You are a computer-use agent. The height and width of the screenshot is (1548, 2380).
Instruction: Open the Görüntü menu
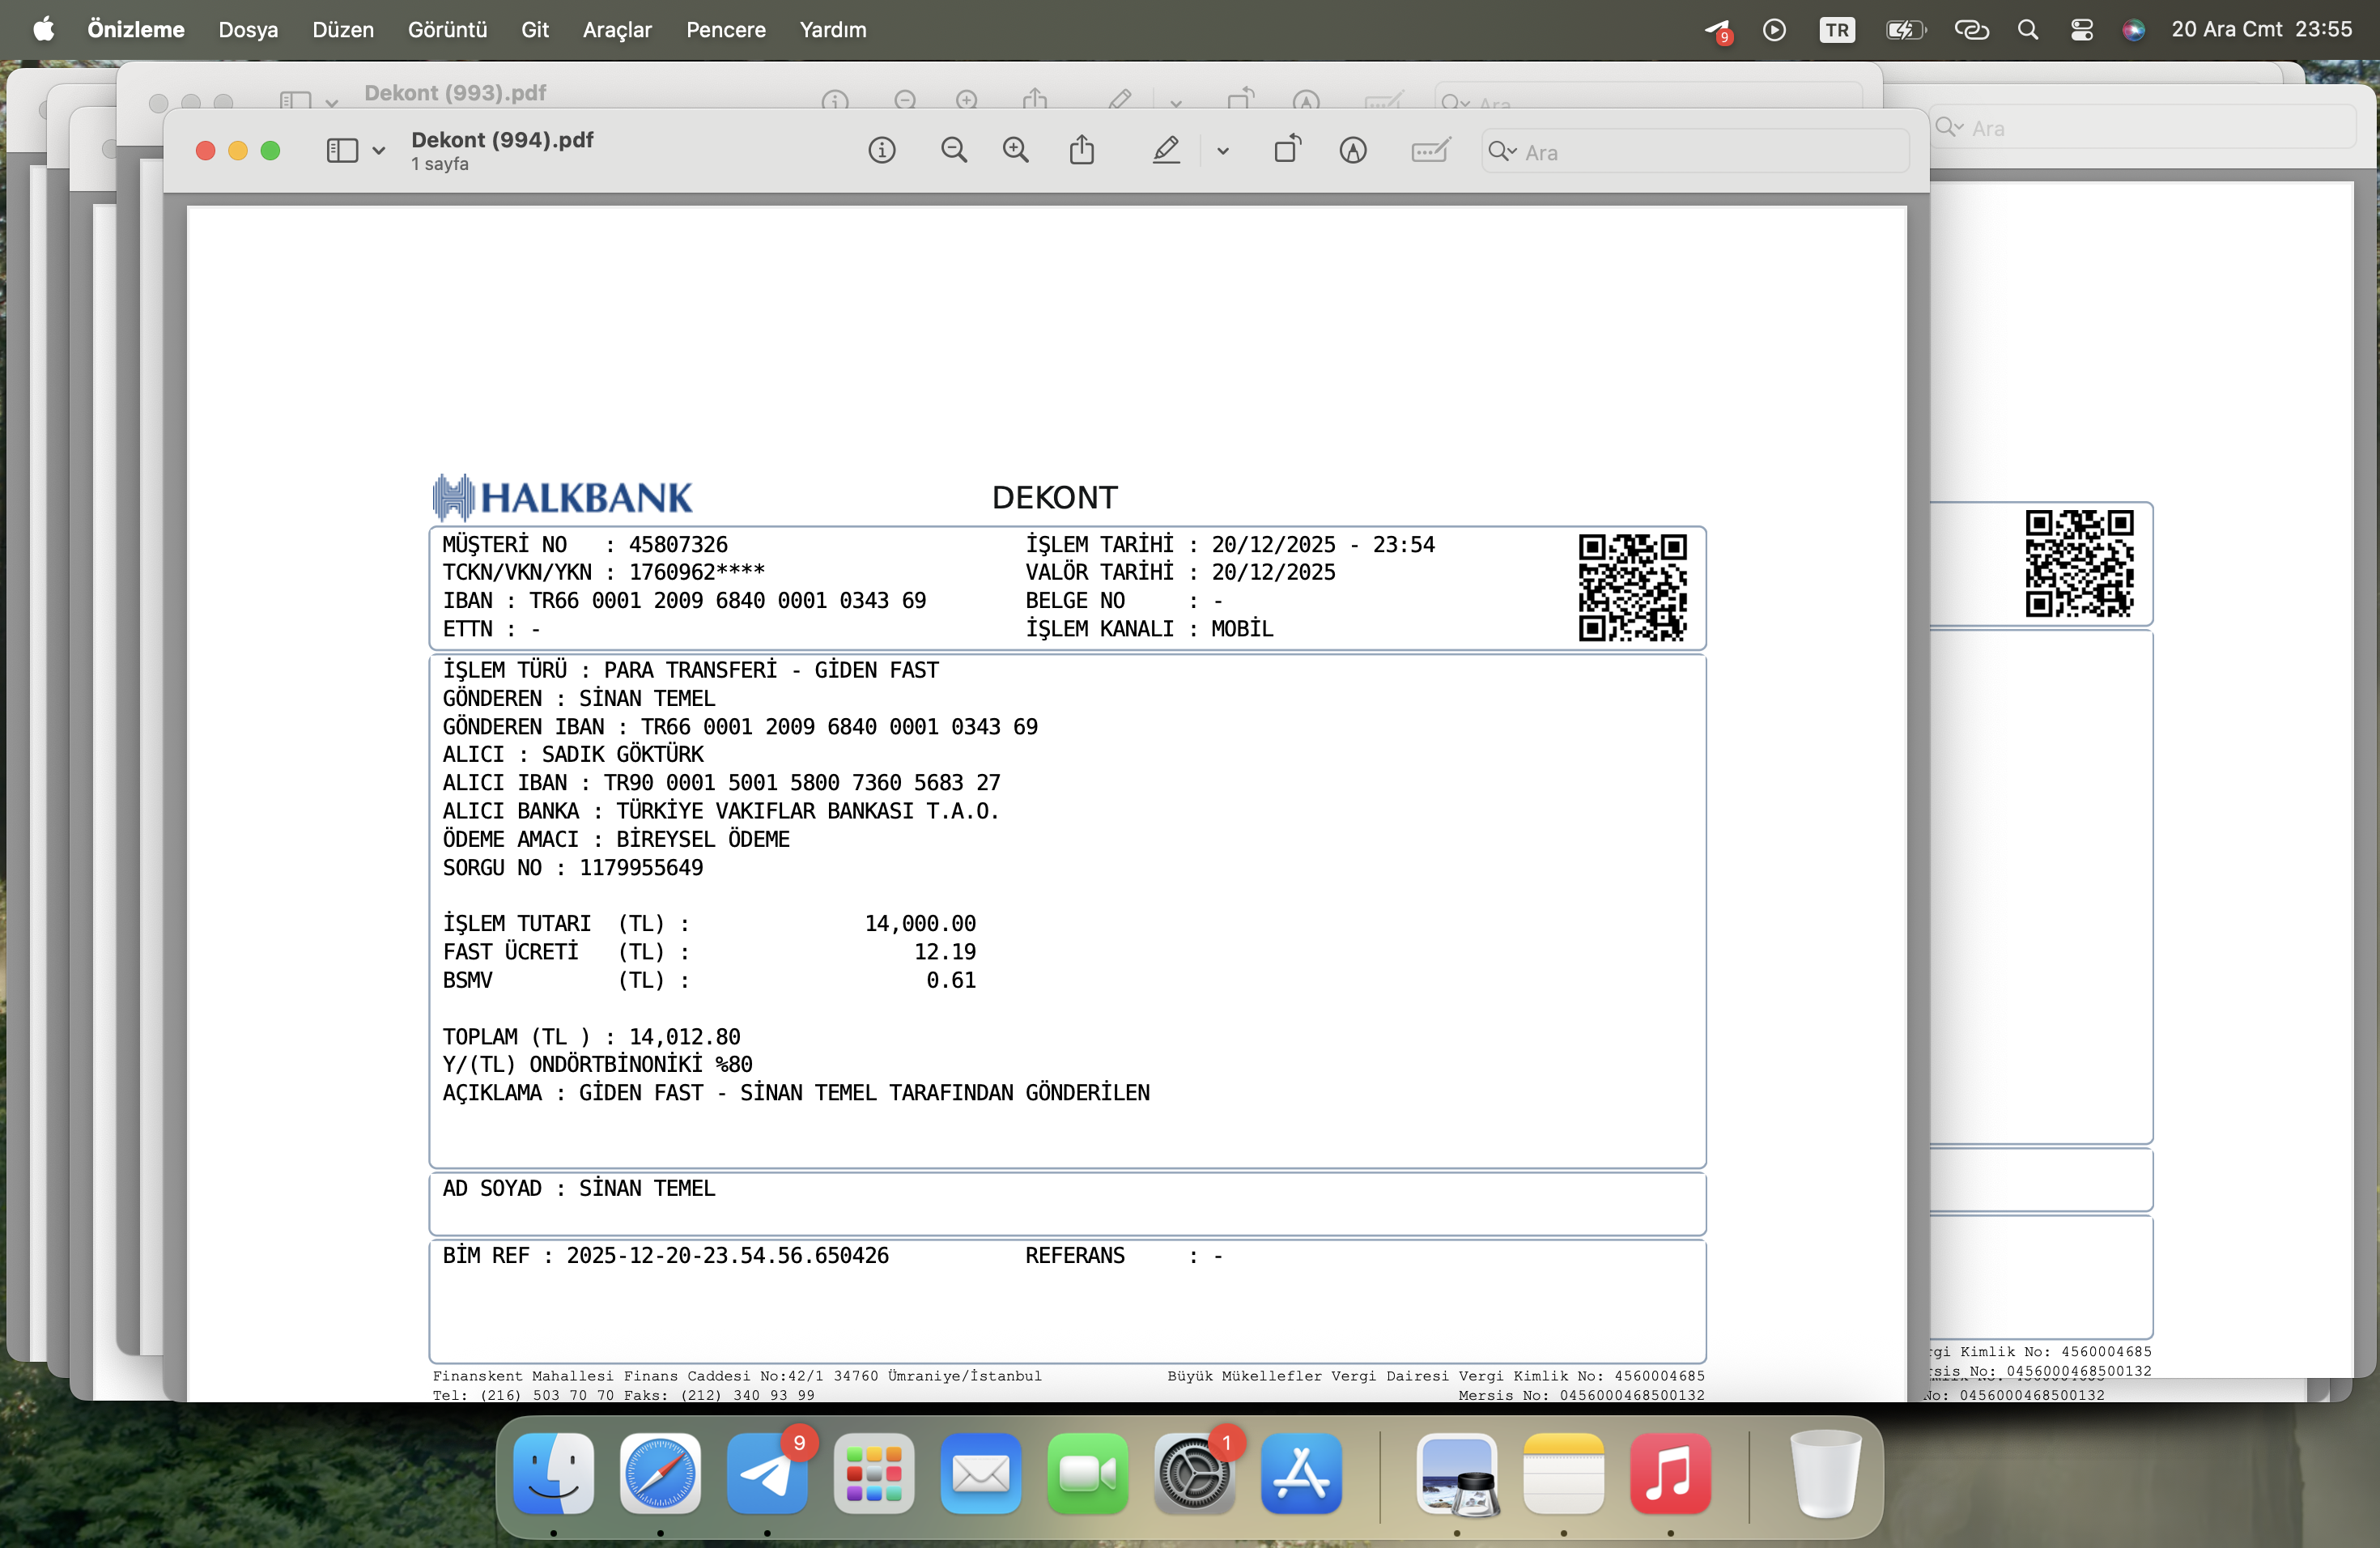pos(447,30)
